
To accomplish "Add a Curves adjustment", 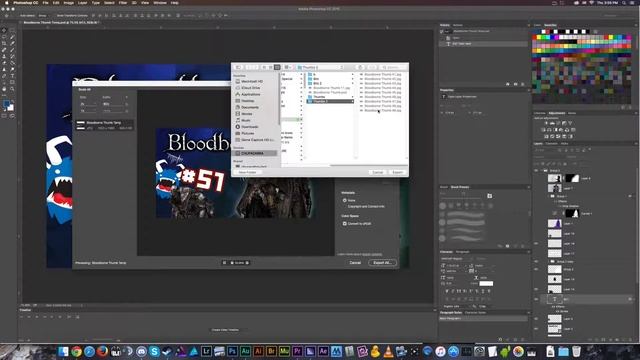I will coord(558,123).
